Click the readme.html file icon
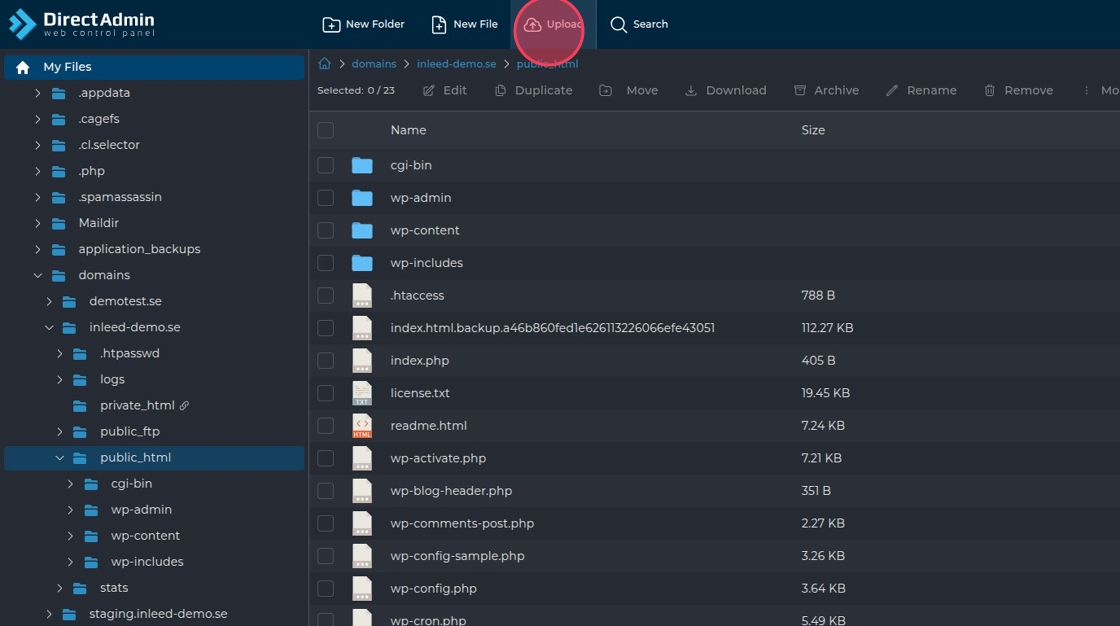The width and height of the screenshot is (1120, 626). point(362,426)
